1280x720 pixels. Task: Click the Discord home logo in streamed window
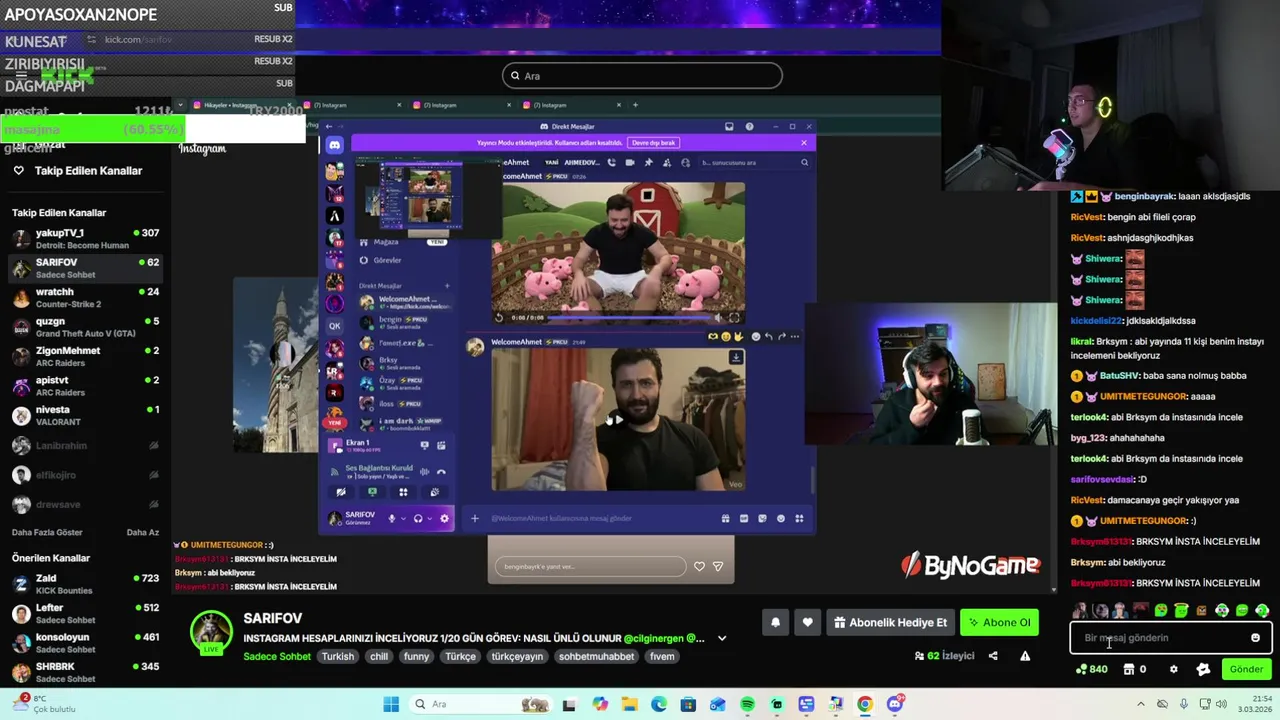click(x=335, y=146)
